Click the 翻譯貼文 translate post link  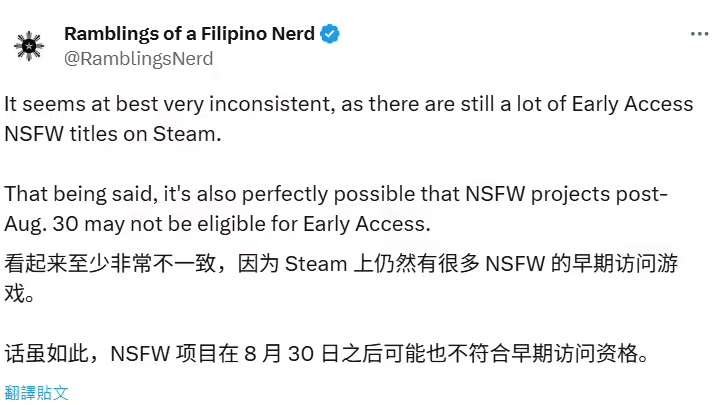36,392
